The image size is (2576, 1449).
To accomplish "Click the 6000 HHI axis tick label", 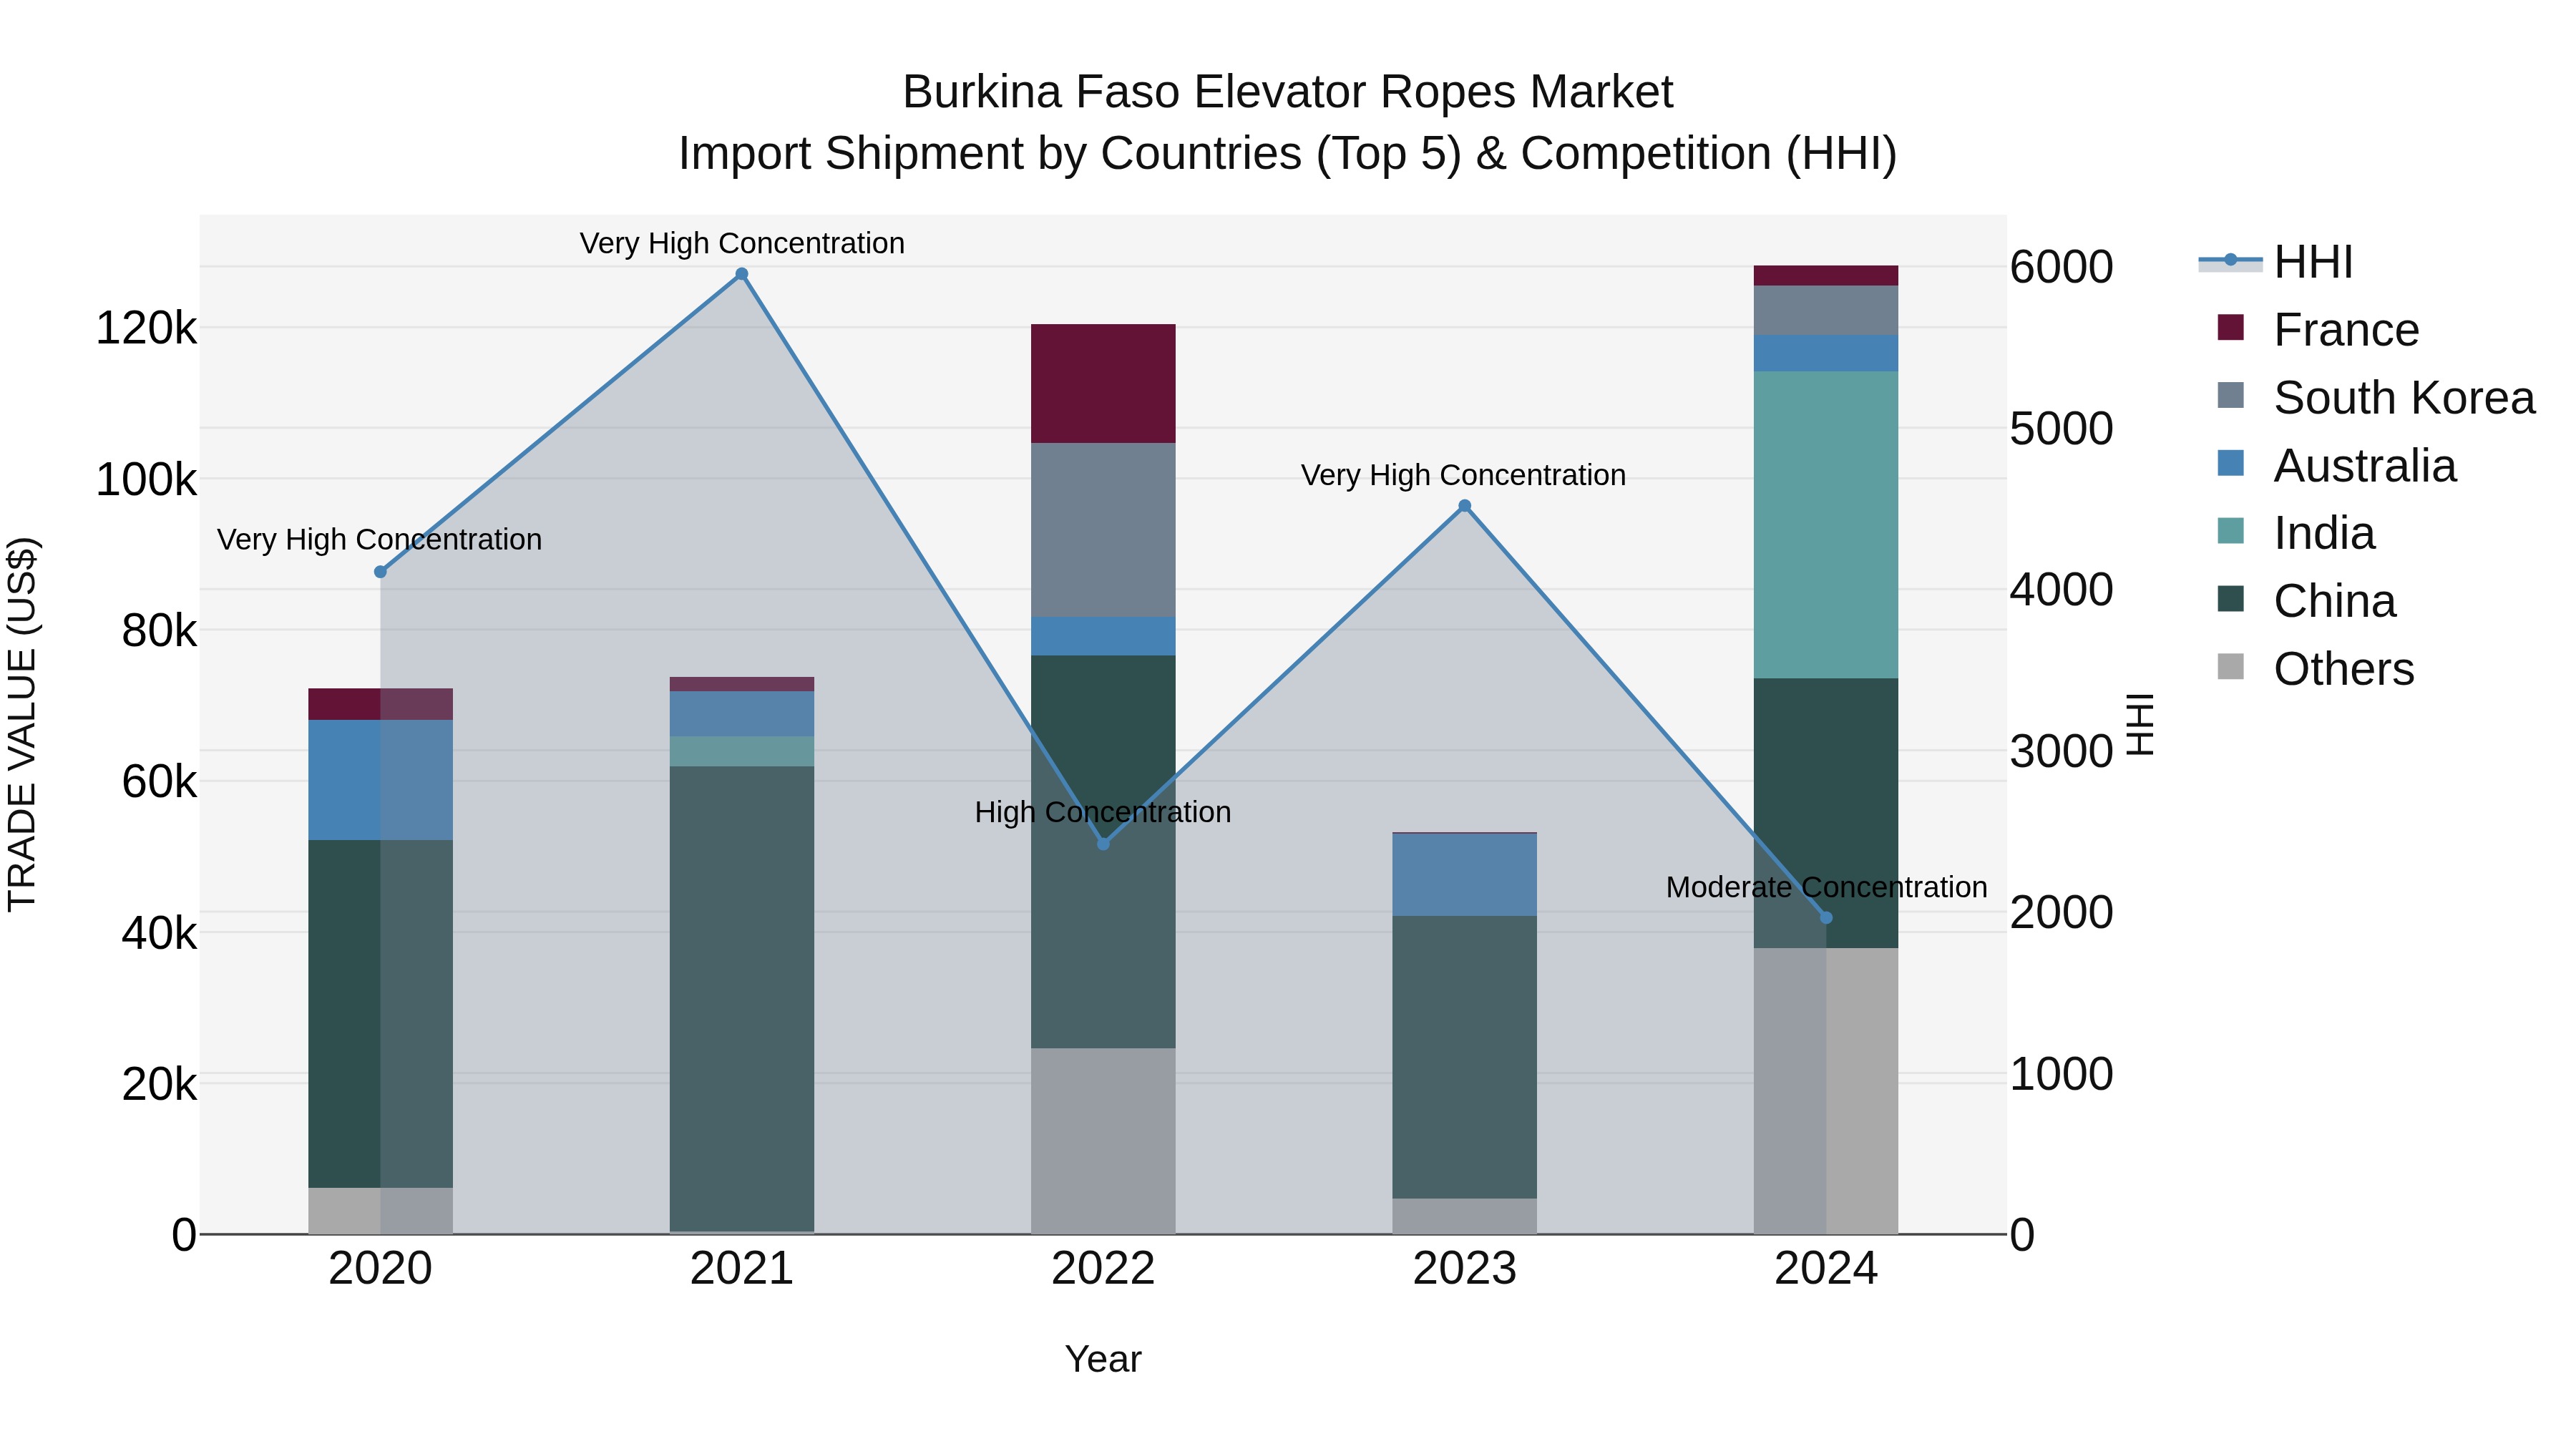I will 2061,267.
